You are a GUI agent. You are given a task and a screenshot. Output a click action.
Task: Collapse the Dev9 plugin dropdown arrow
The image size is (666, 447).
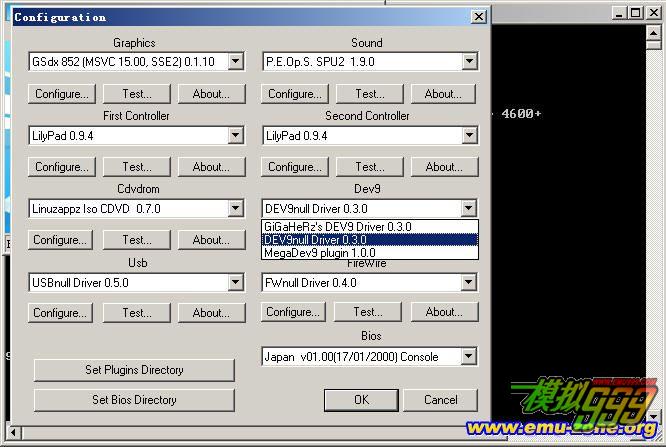(468, 209)
